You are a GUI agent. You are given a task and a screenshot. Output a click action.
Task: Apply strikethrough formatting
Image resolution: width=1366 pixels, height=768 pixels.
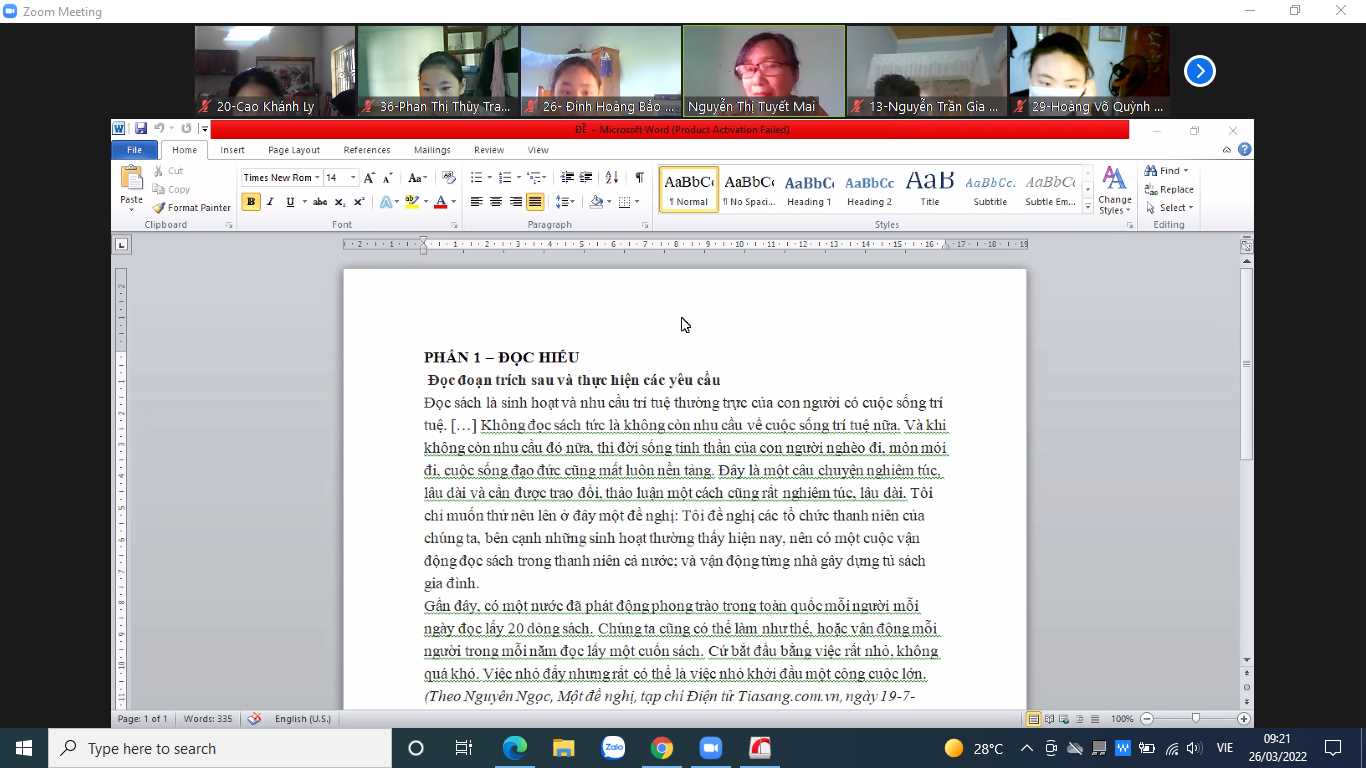(319, 202)
